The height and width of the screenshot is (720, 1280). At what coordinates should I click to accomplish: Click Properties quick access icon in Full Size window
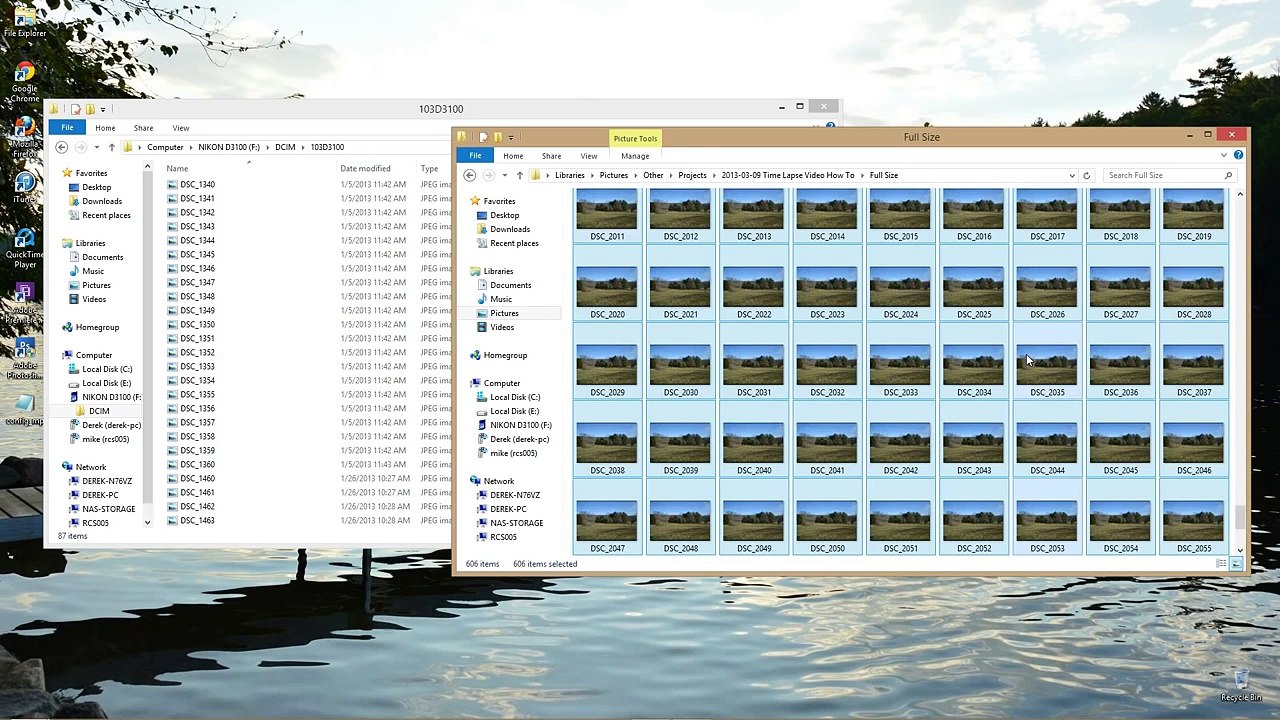[x=483, y=137]
